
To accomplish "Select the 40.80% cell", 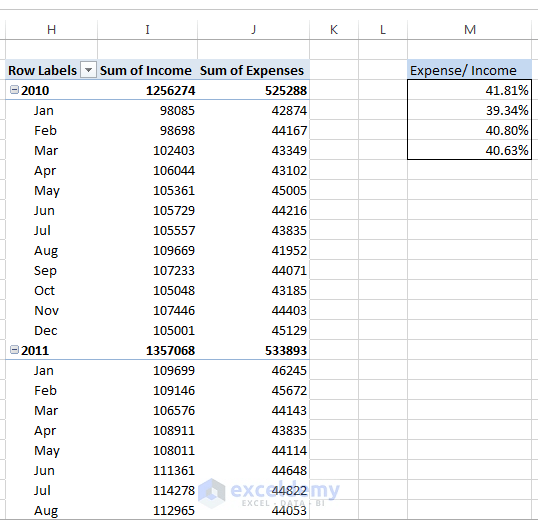I will point(470,130).
